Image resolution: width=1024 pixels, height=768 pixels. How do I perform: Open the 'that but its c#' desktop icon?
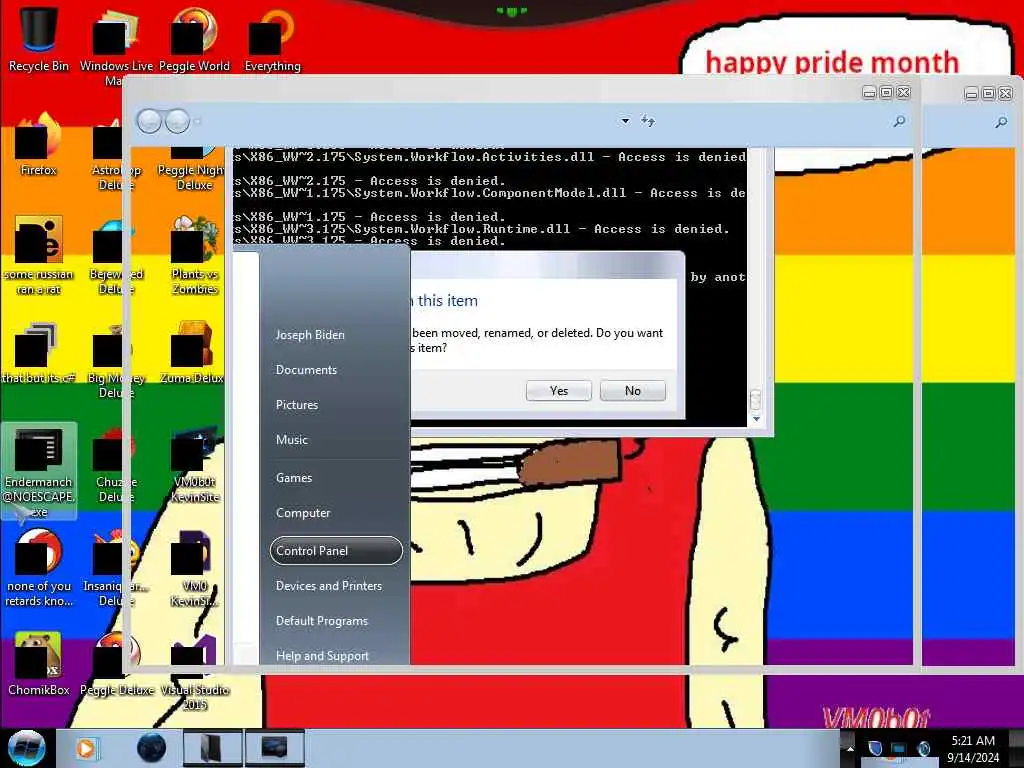click(39, 353)
